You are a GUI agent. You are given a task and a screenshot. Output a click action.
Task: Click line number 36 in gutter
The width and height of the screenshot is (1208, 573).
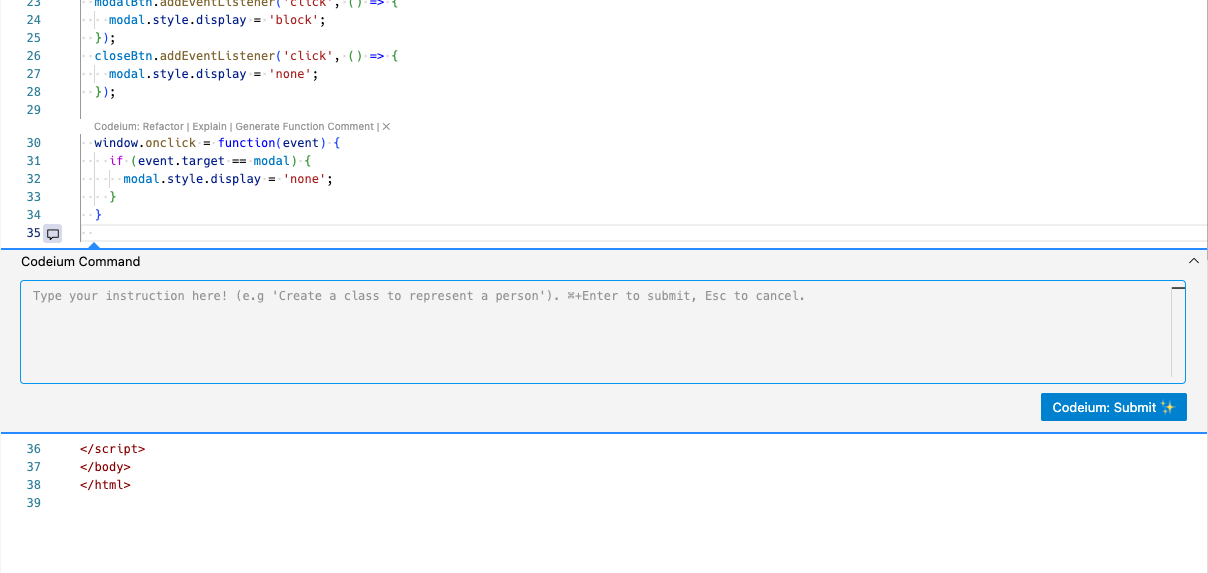(34, 449)
